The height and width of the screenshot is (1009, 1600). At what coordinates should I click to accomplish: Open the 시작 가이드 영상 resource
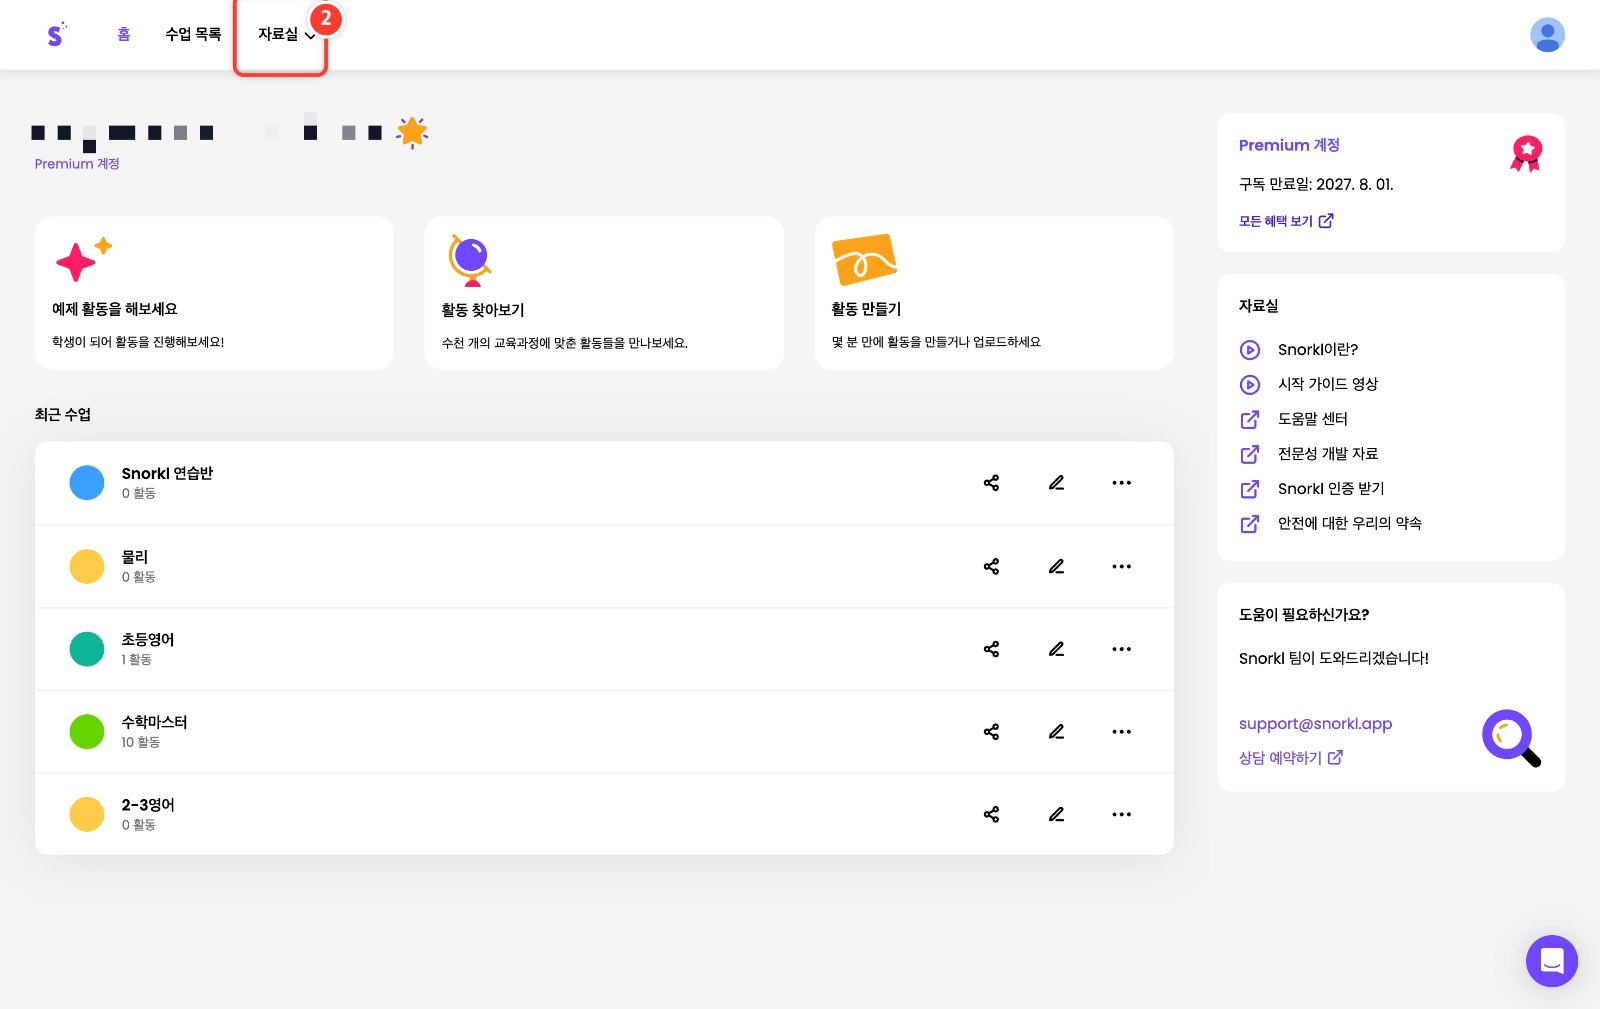1328,384
